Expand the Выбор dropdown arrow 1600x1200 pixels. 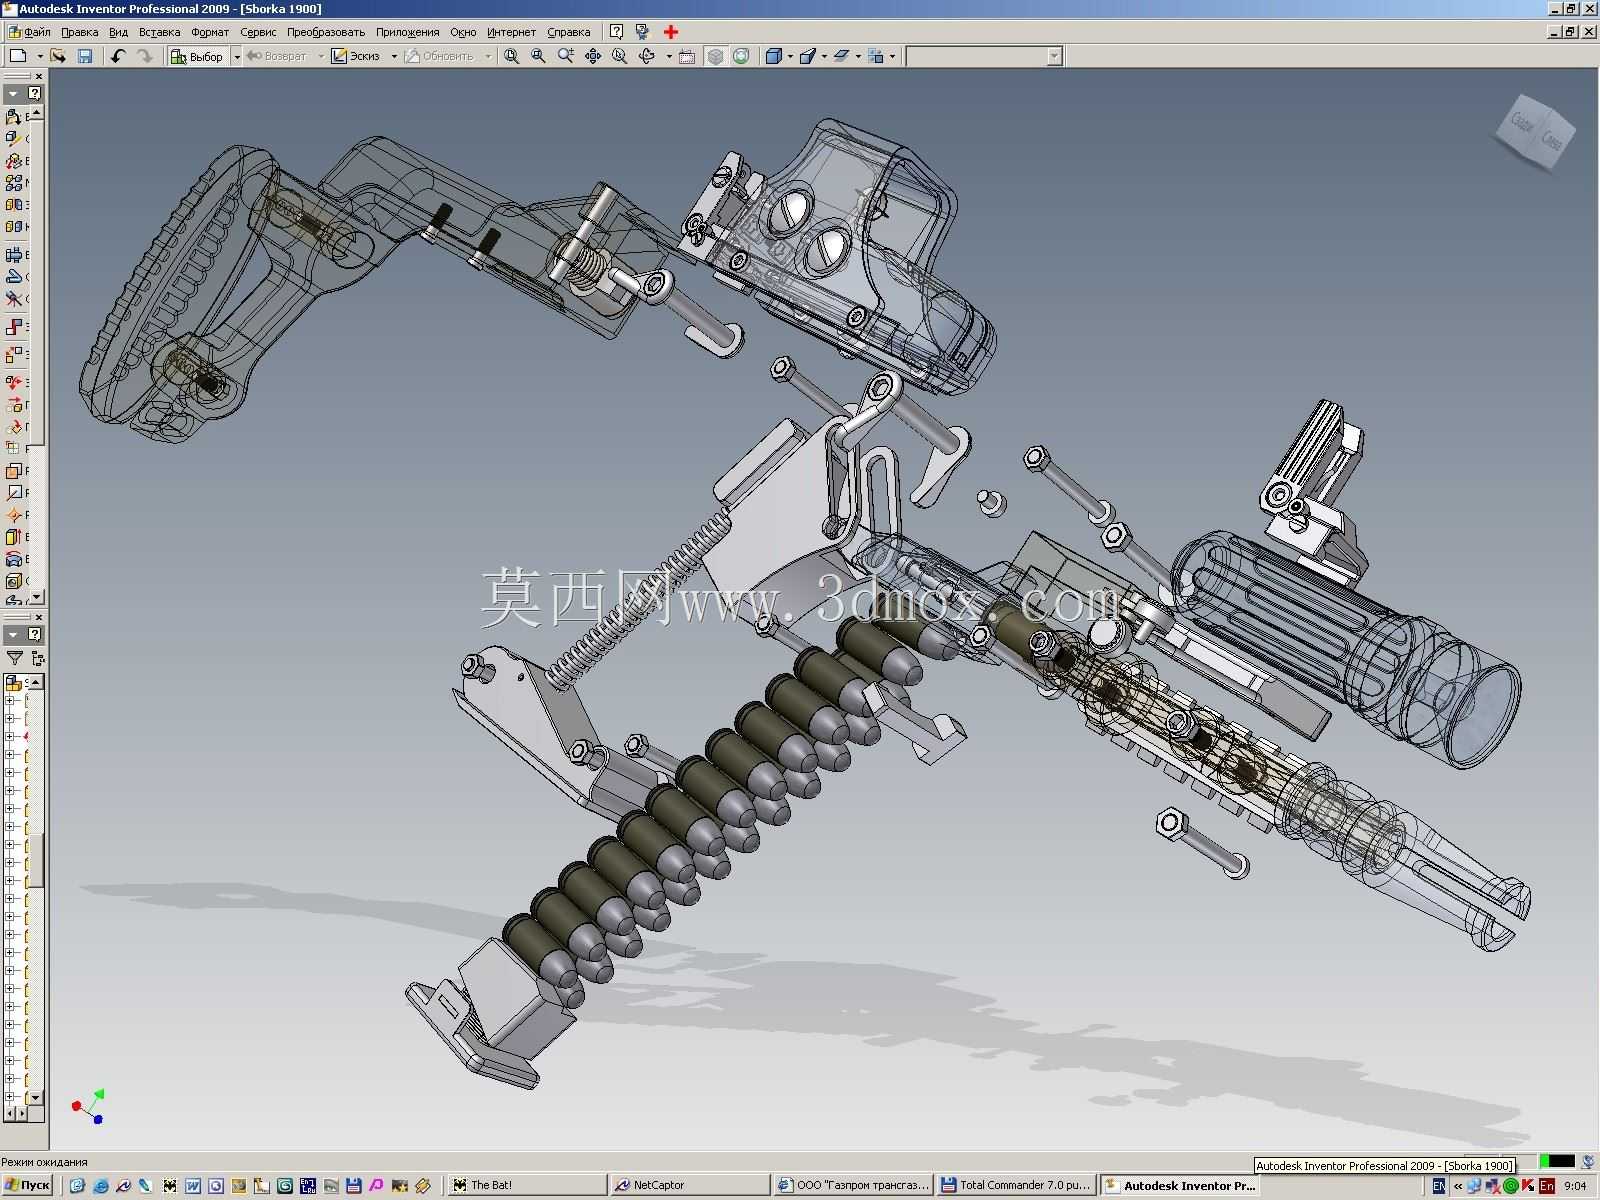click(x=237, y=56)
